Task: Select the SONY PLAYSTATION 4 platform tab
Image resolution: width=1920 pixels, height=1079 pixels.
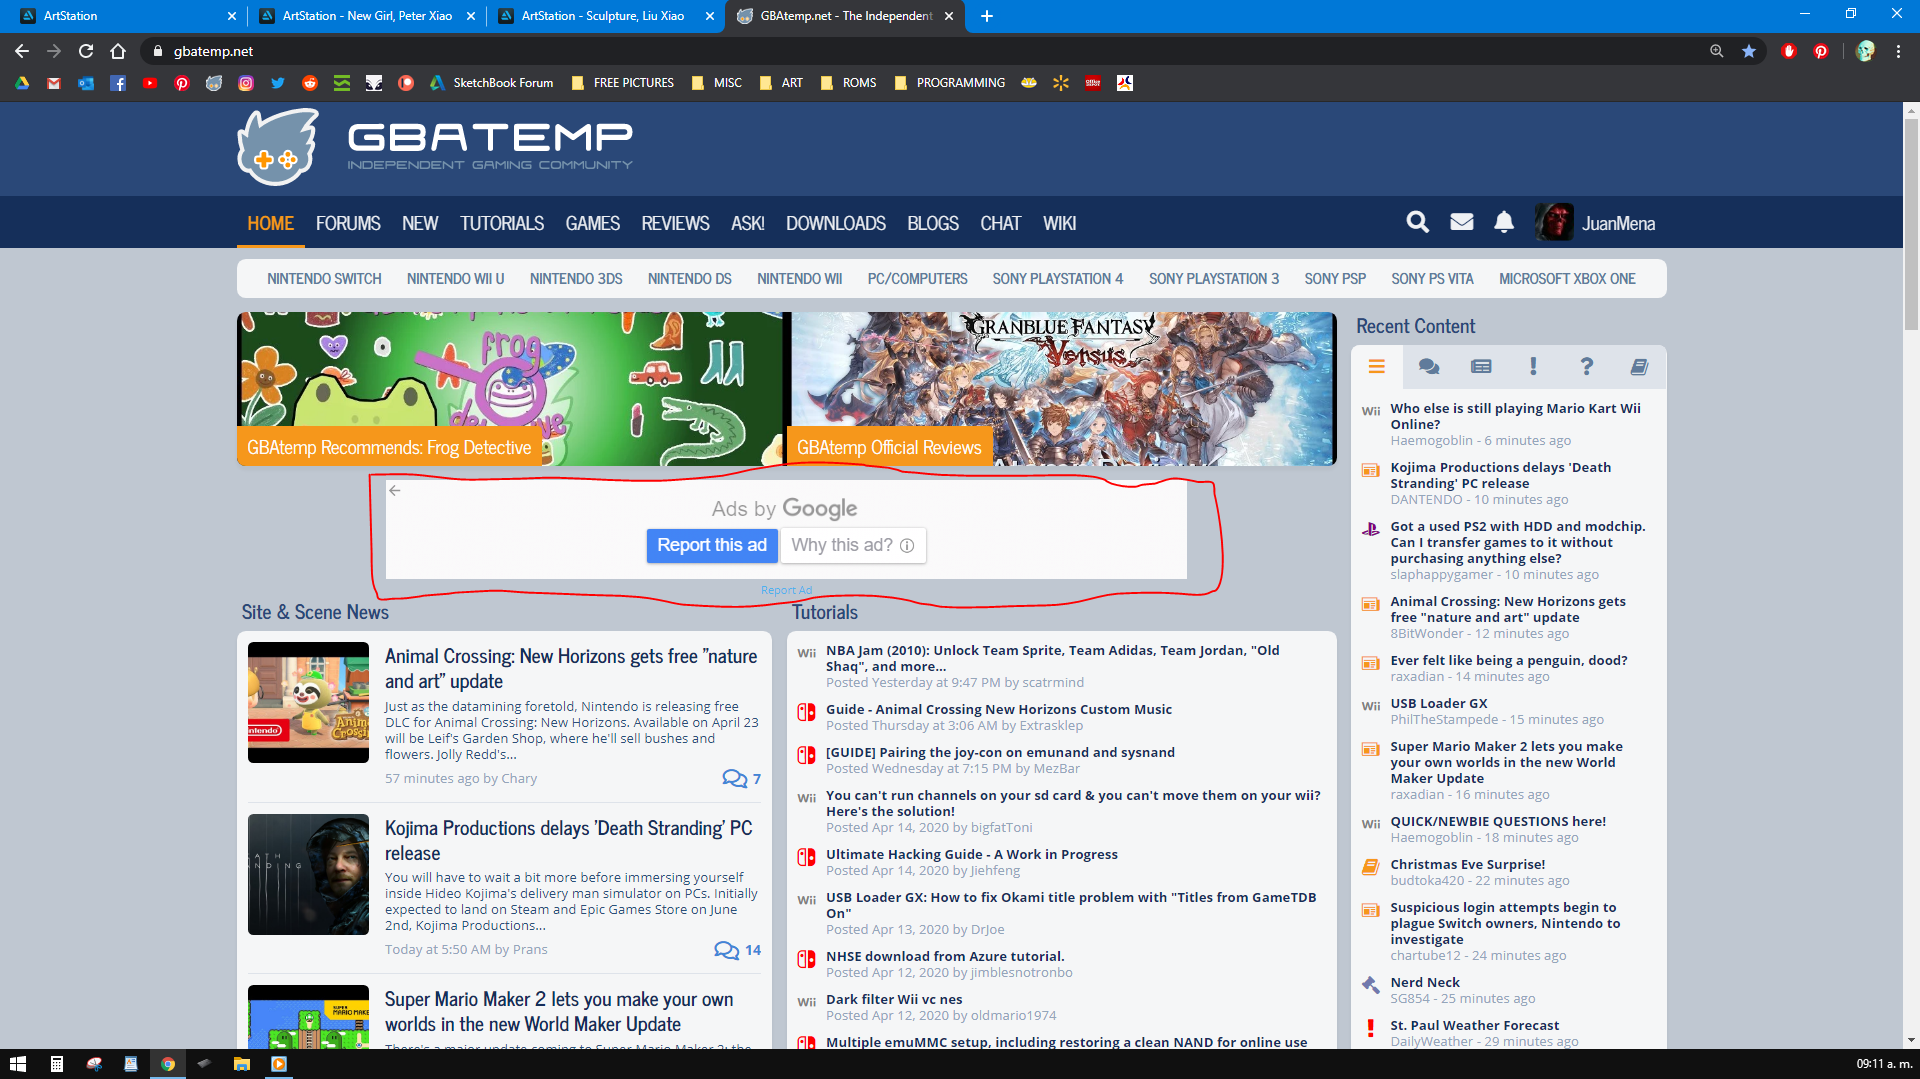Action: pos(1057,279)
